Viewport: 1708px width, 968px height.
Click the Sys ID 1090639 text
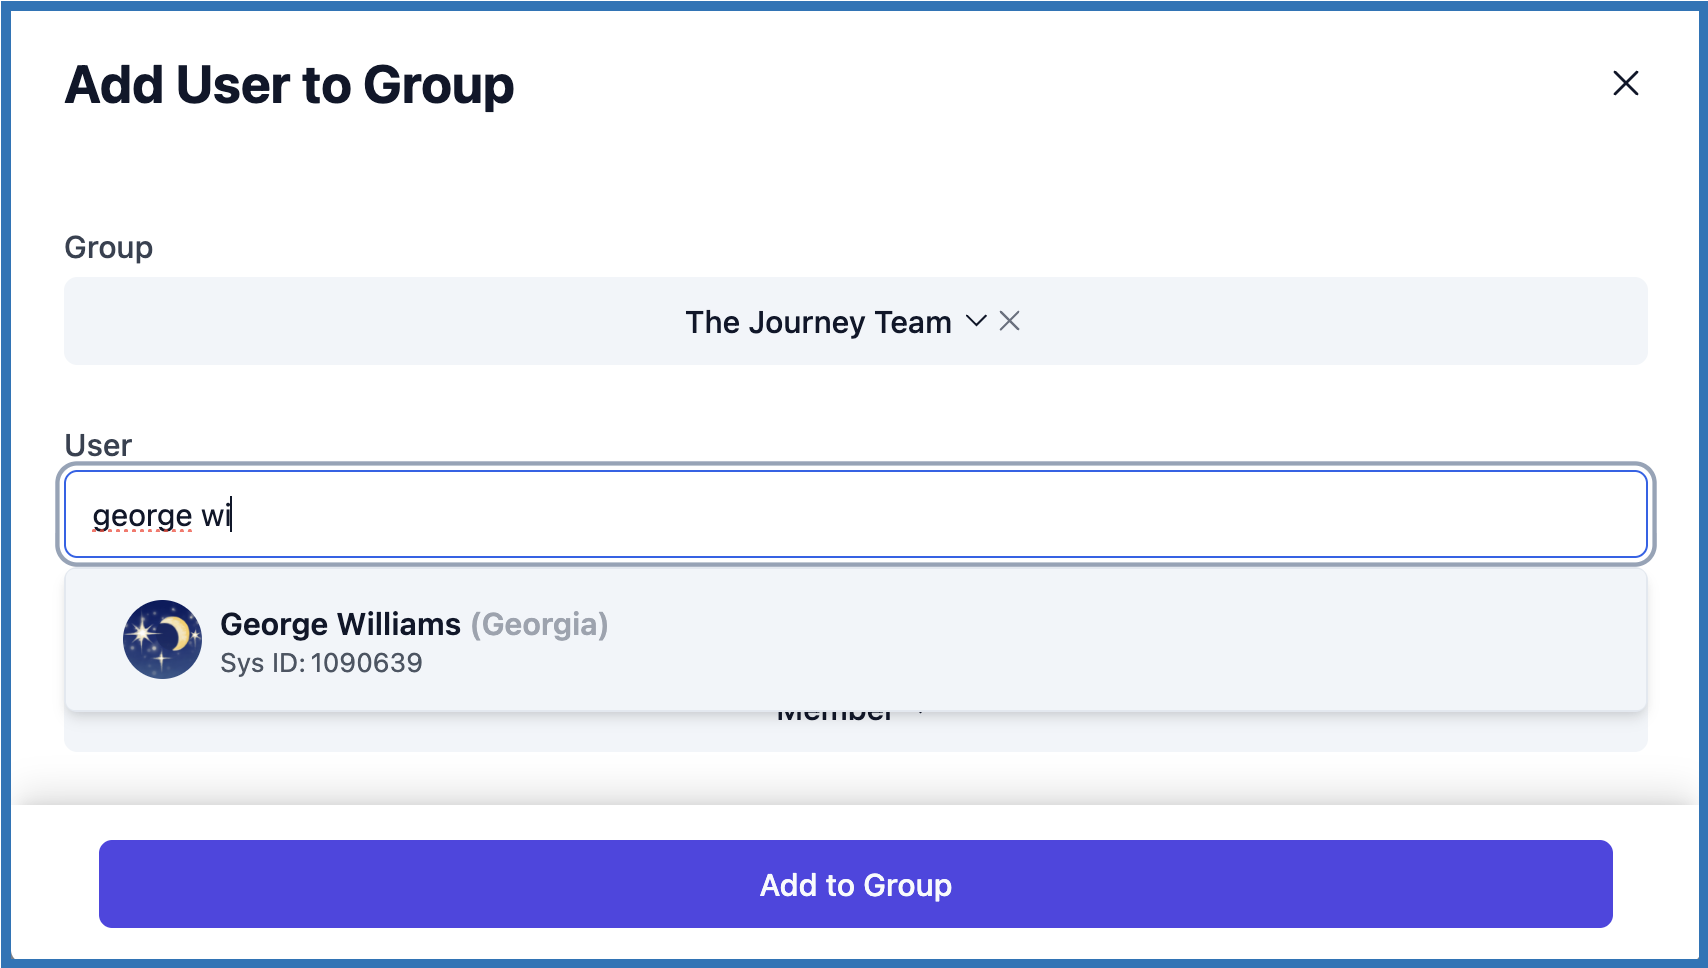coord(321,663)
